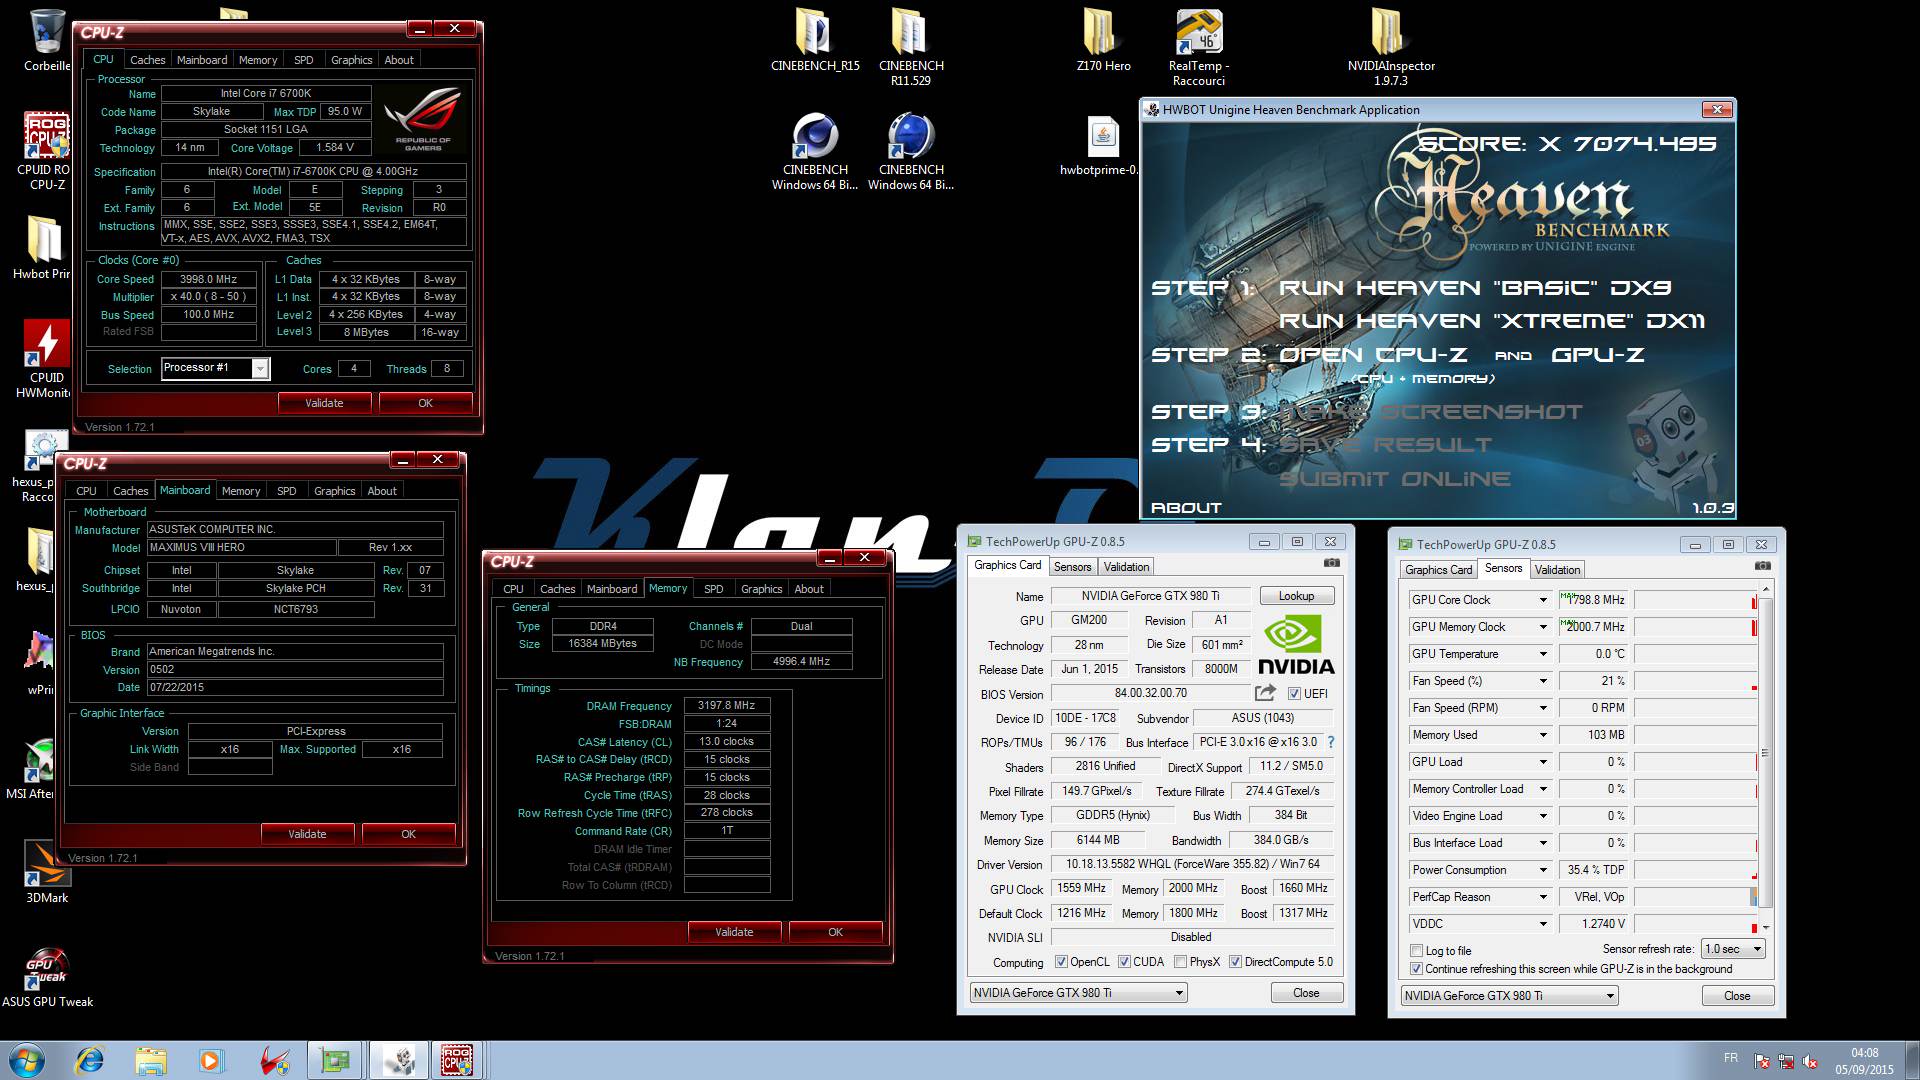Switch to the GPU-Z taskbar button
This screenshot has width=1920, height=1080.
(335, 1060)
